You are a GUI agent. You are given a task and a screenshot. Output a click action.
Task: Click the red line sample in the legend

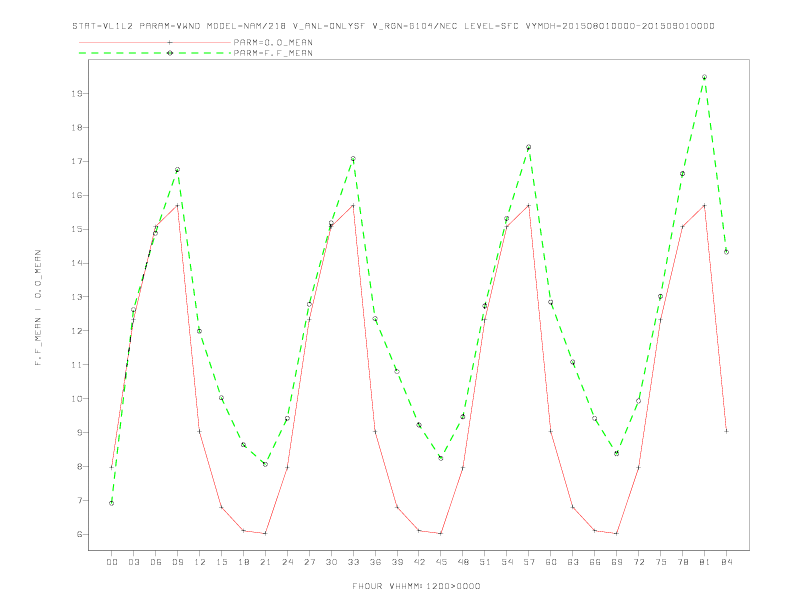(155, 42)
